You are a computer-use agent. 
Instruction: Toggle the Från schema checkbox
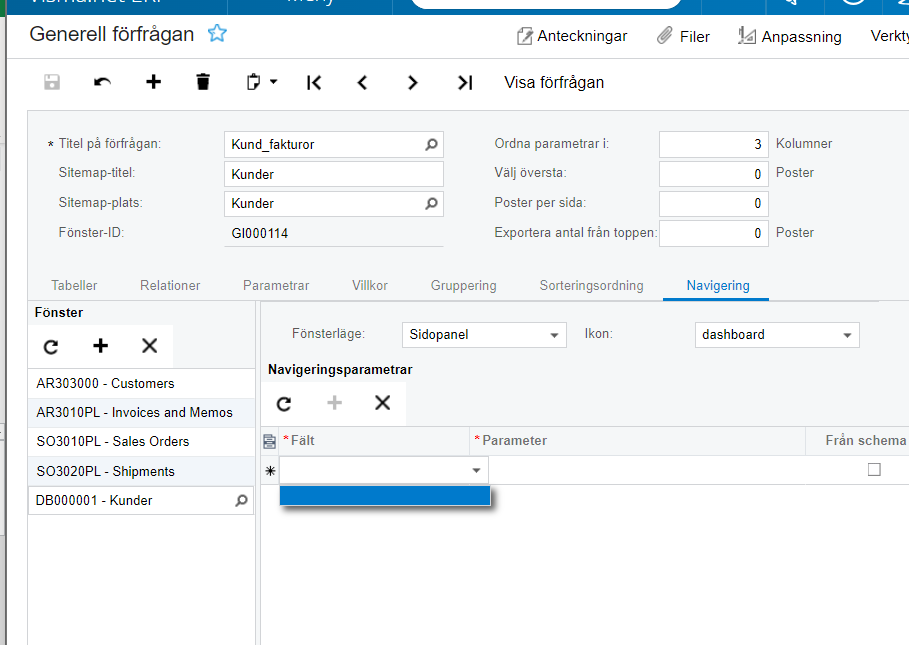point(874,469)
